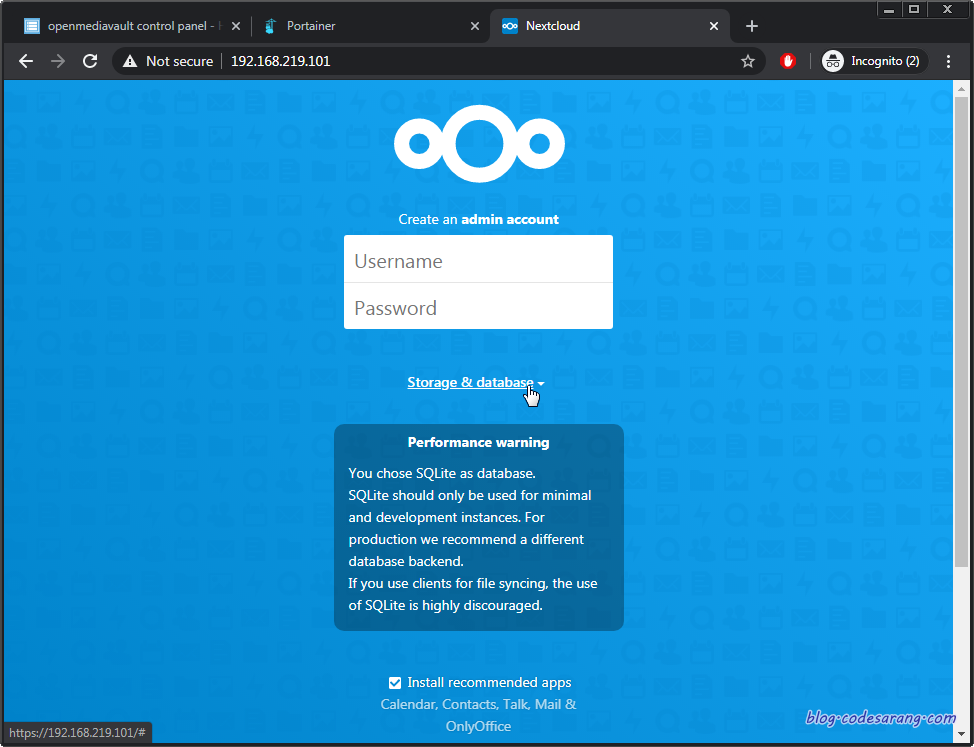974x747 pixels.
Task: Click the Username input field
Action: pos(478,260)
